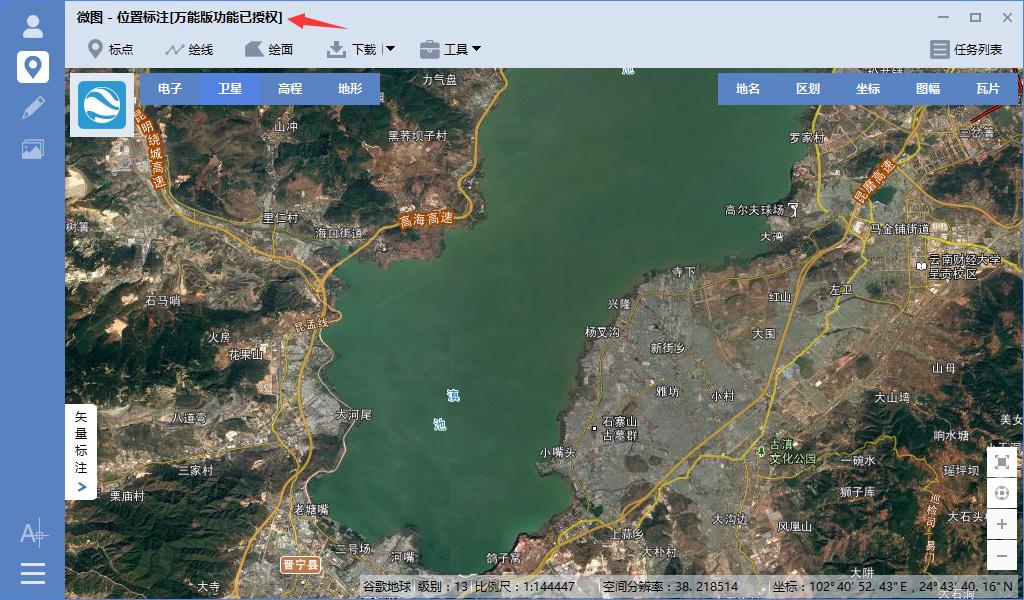Click the 晋宁县 county label

pos(301,564)
